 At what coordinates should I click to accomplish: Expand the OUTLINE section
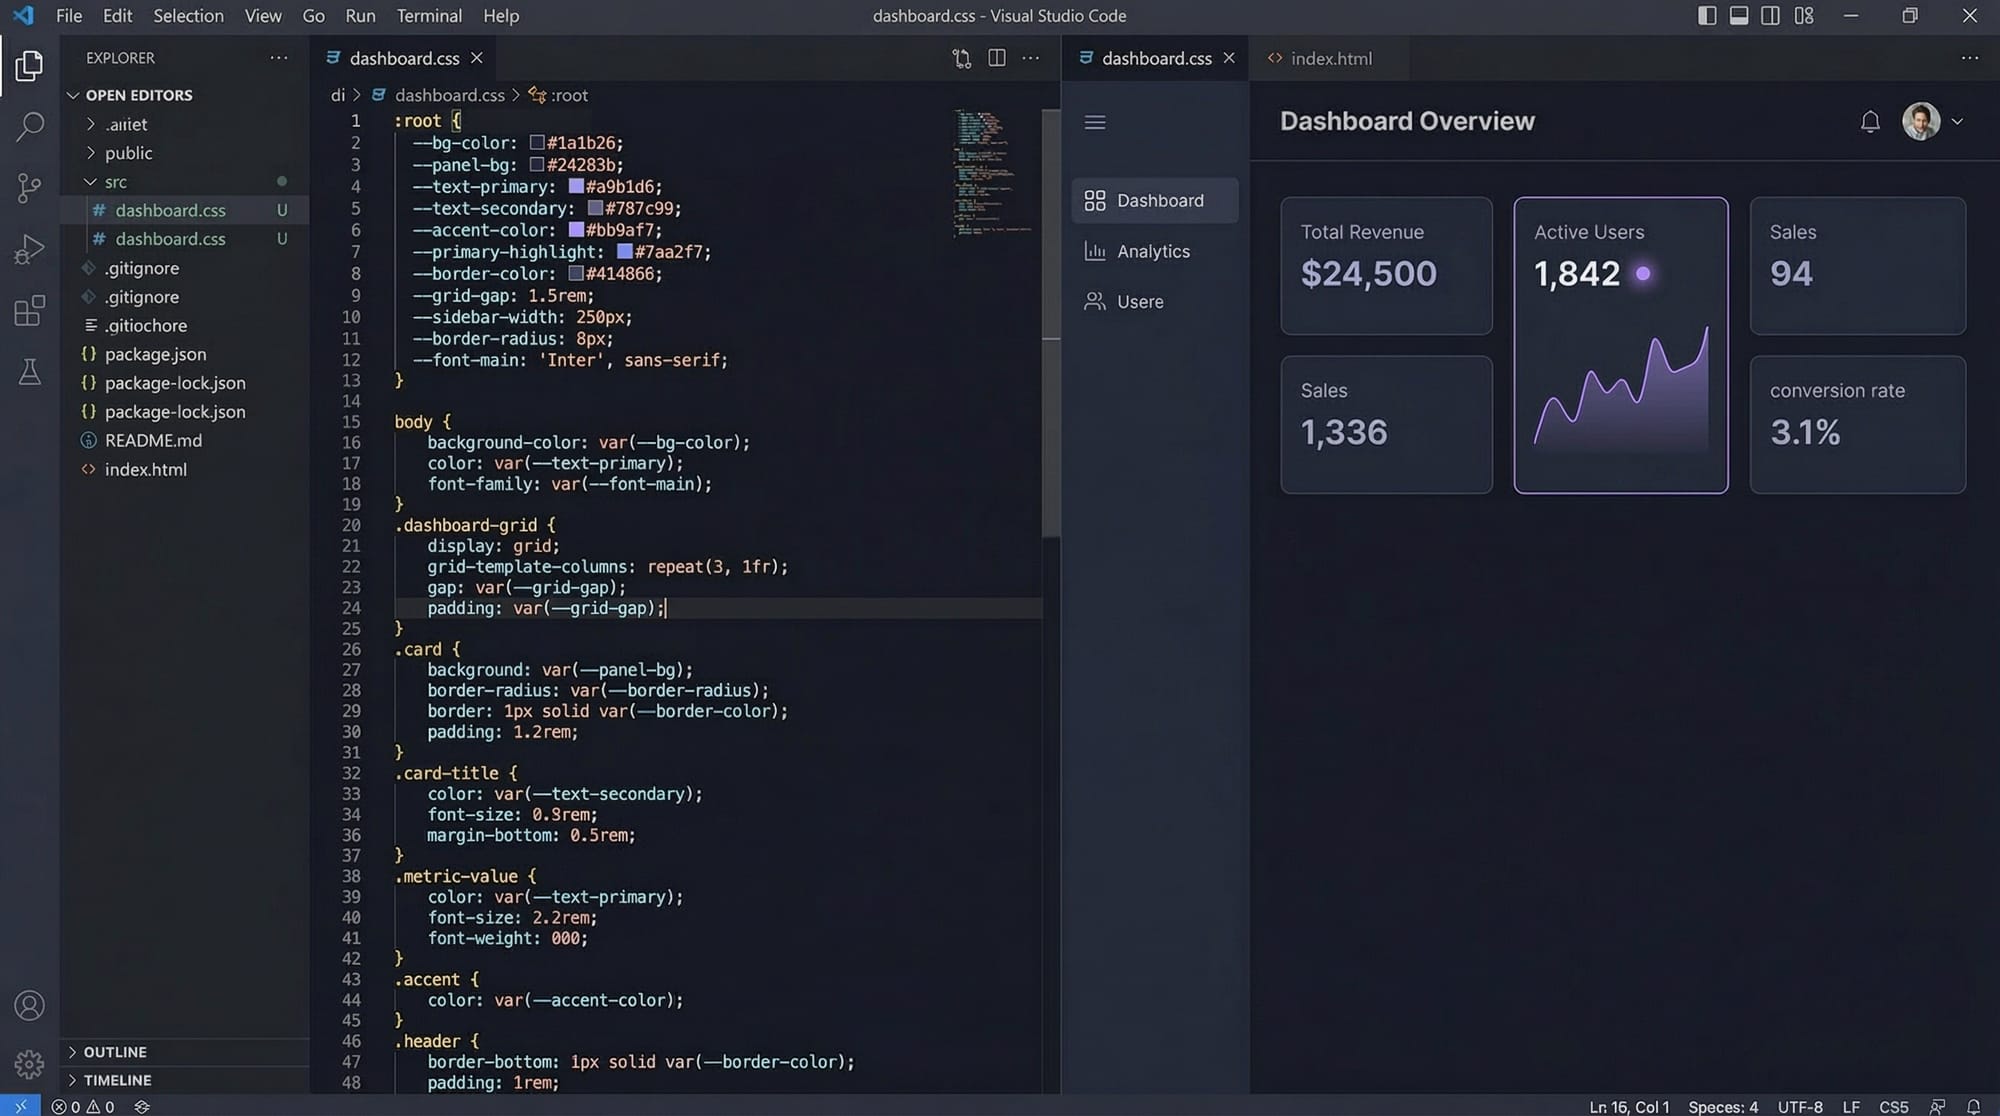click(114, 1052)
